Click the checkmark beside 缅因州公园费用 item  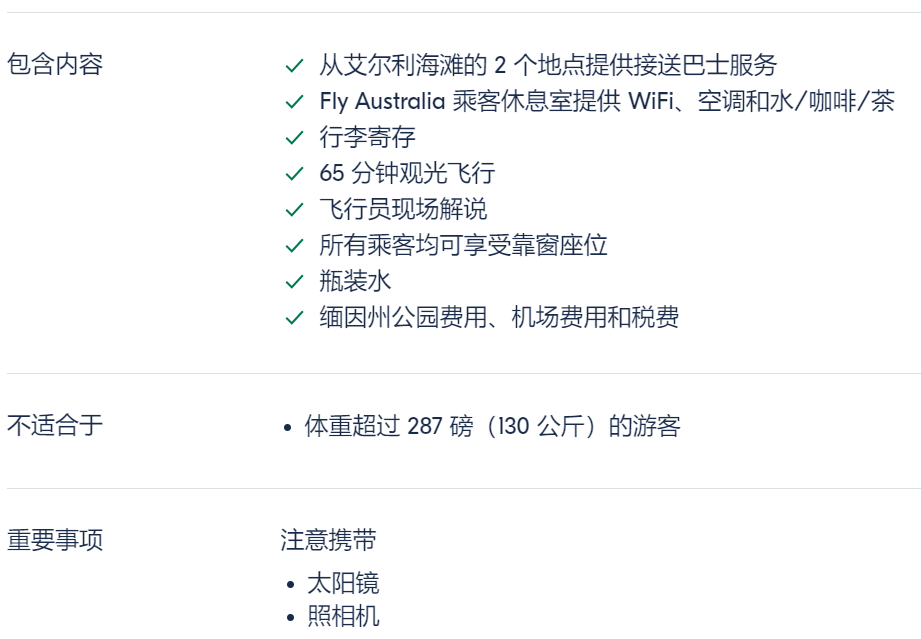click(x=294, y=318)
